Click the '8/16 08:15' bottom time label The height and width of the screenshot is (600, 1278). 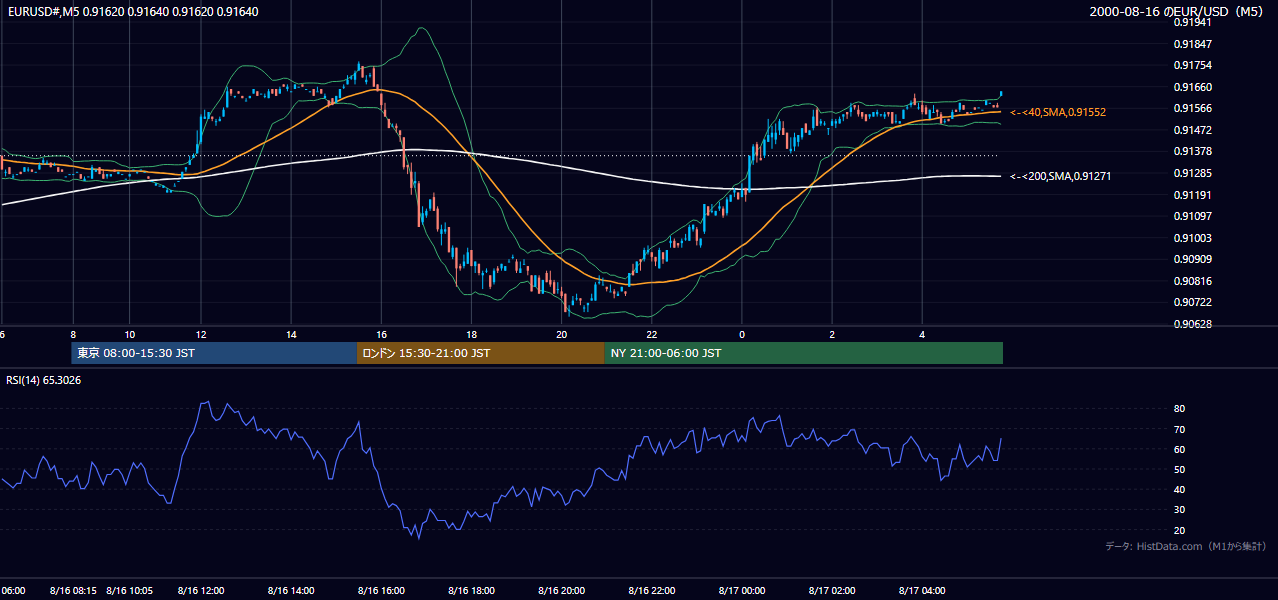73,591
